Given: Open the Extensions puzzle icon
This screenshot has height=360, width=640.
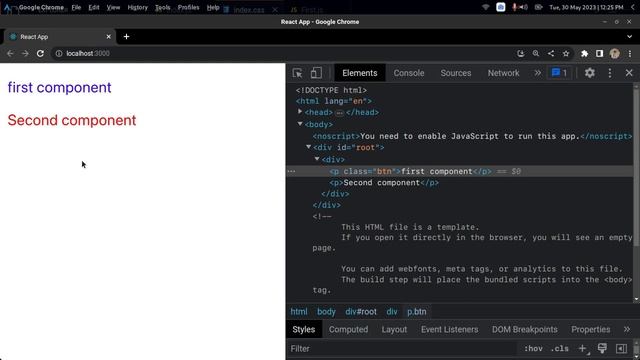Looking at the screenshot, I should pyautogui.click(x=584, y=53).
